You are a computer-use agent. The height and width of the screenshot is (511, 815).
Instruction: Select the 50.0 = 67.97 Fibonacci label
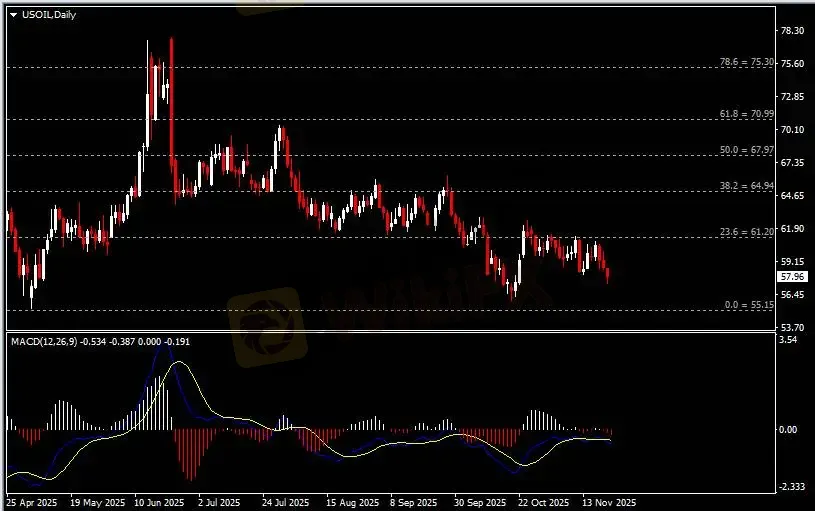[x=746, y=150]
